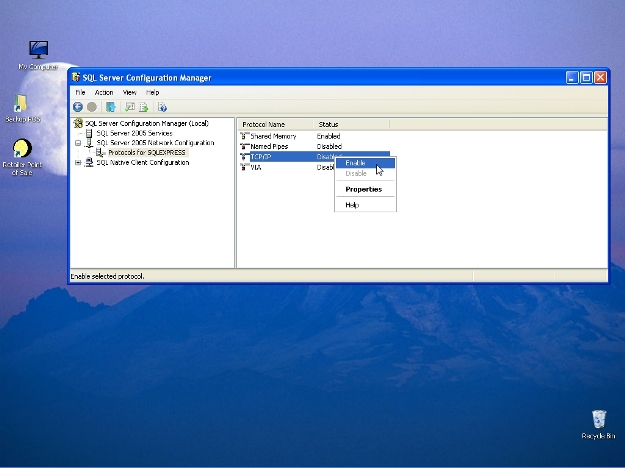Click the Export List toolbar icon

144,107
